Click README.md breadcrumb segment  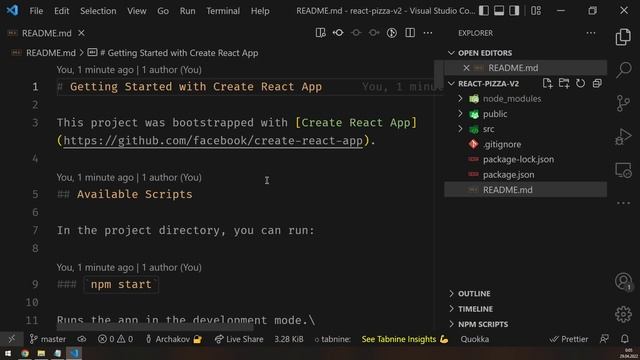pos(51,53)
